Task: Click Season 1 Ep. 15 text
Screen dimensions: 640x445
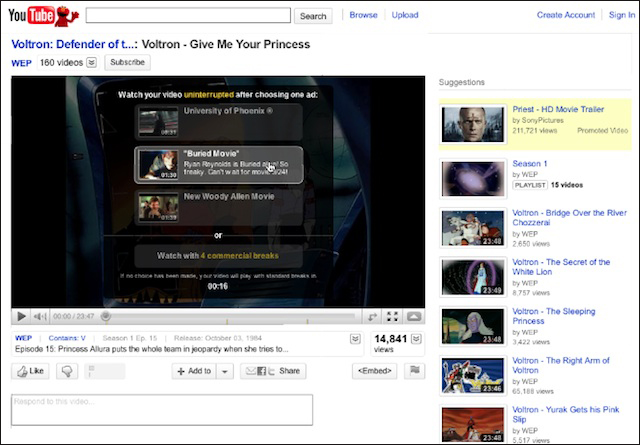Action: pos(130,338)
